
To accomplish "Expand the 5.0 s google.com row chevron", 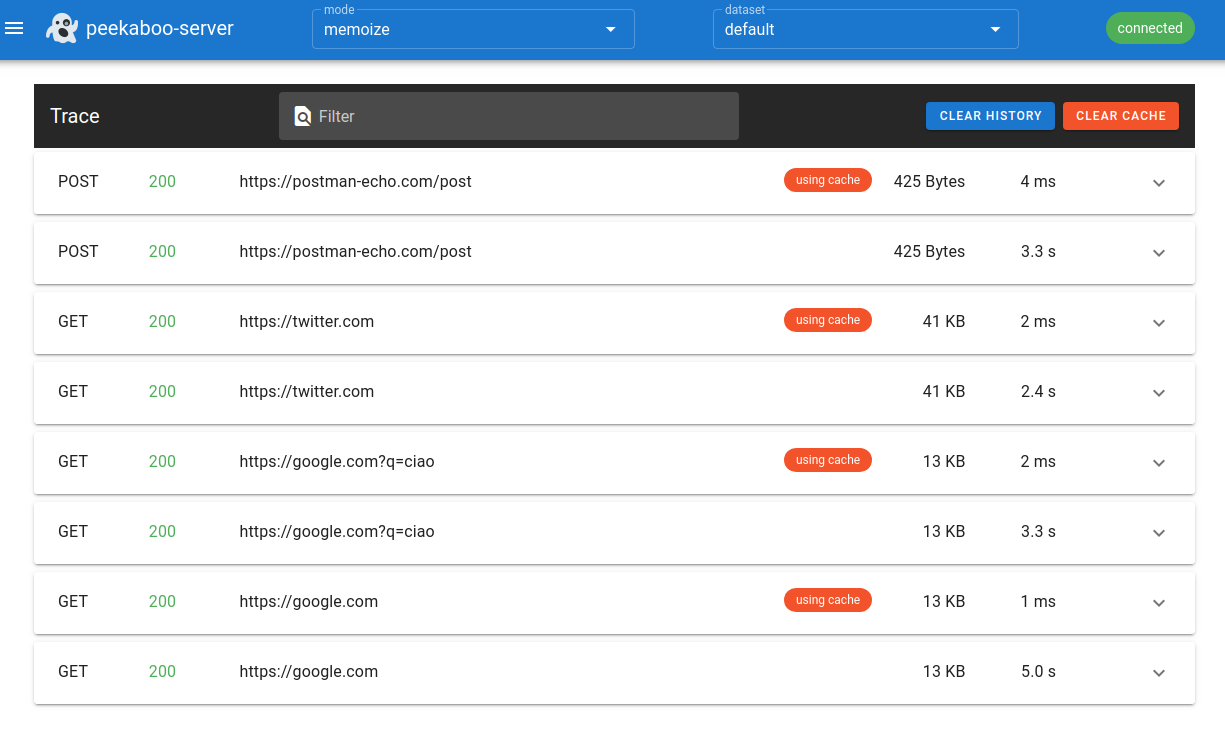I will coord(1159,672).
